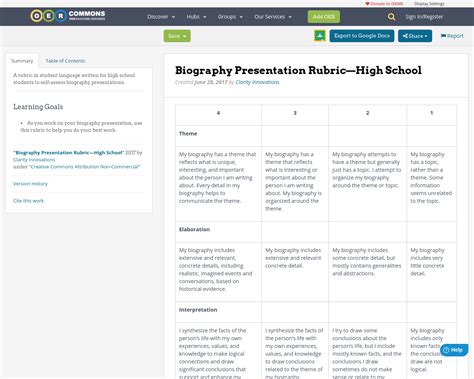
Task: Click the Add OER button
Action: coord(324,17)
